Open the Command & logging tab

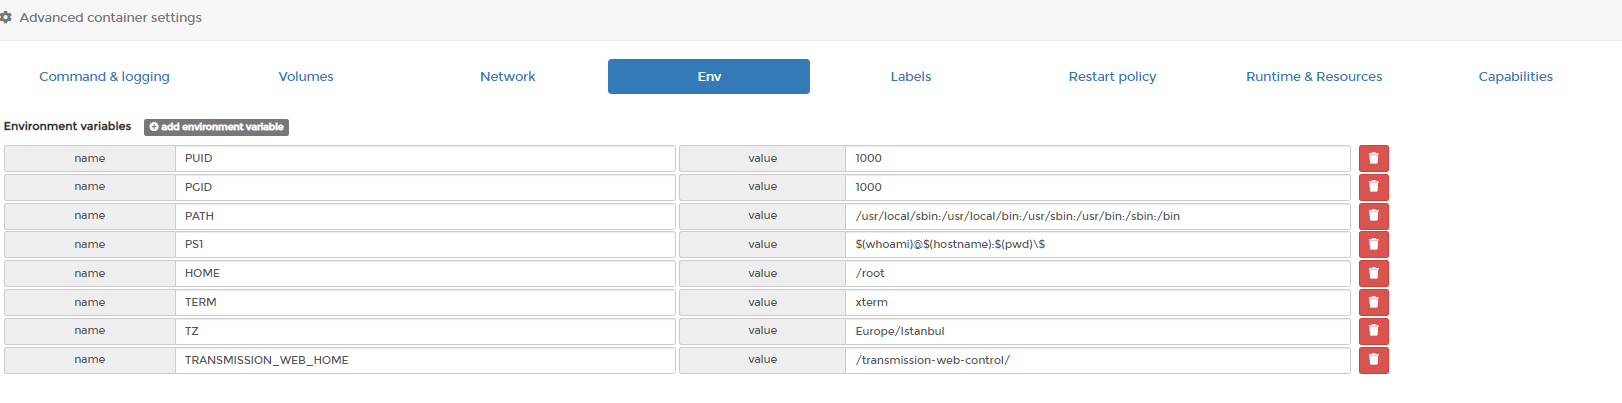coord(104,76)
